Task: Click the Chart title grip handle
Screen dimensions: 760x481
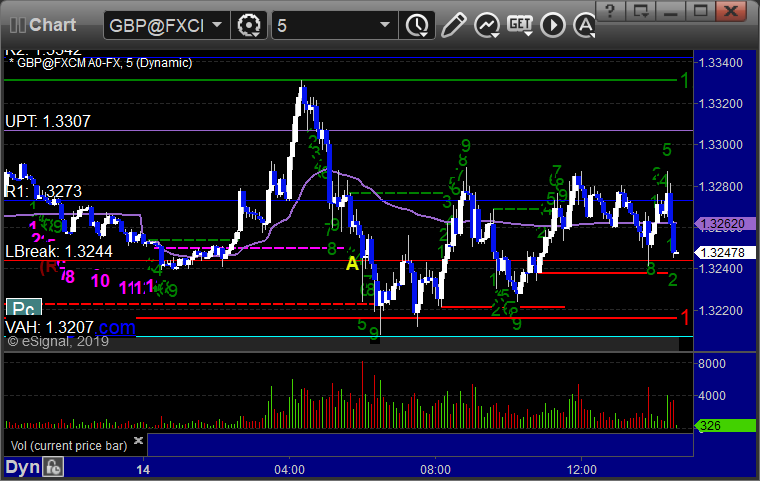Action: tap(17, 25)
